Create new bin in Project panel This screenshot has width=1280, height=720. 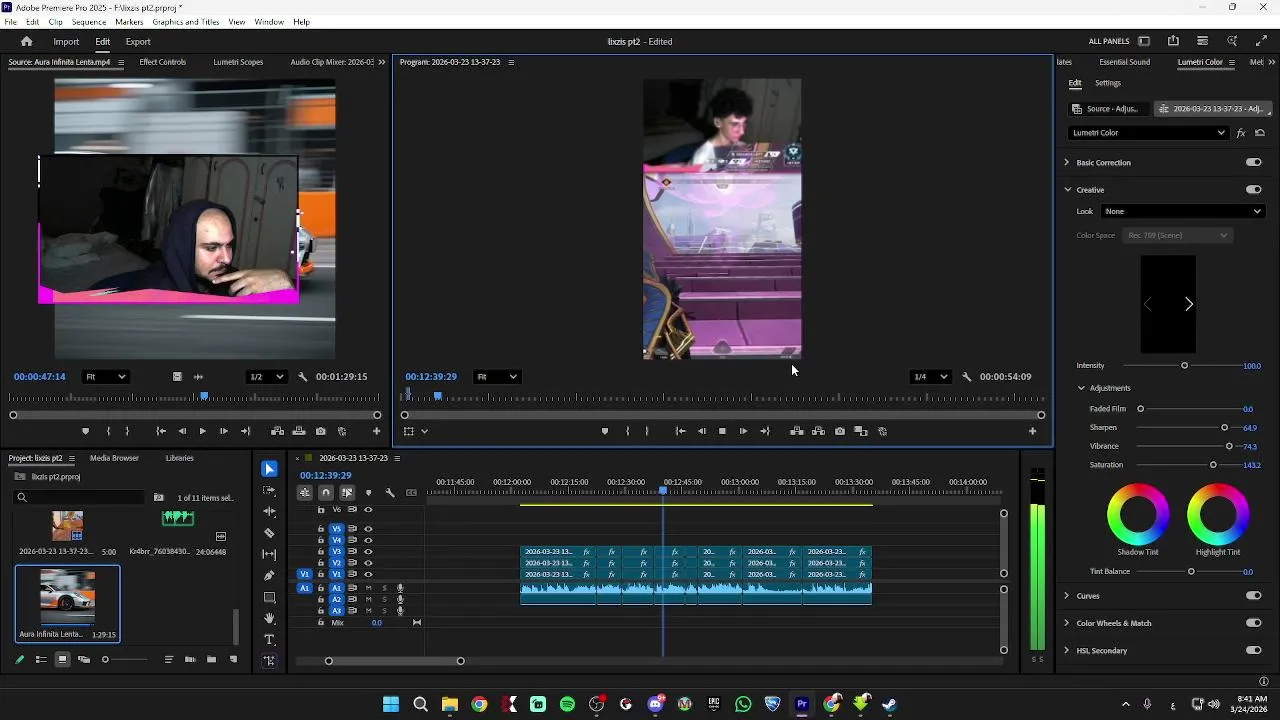coord(211,659)
